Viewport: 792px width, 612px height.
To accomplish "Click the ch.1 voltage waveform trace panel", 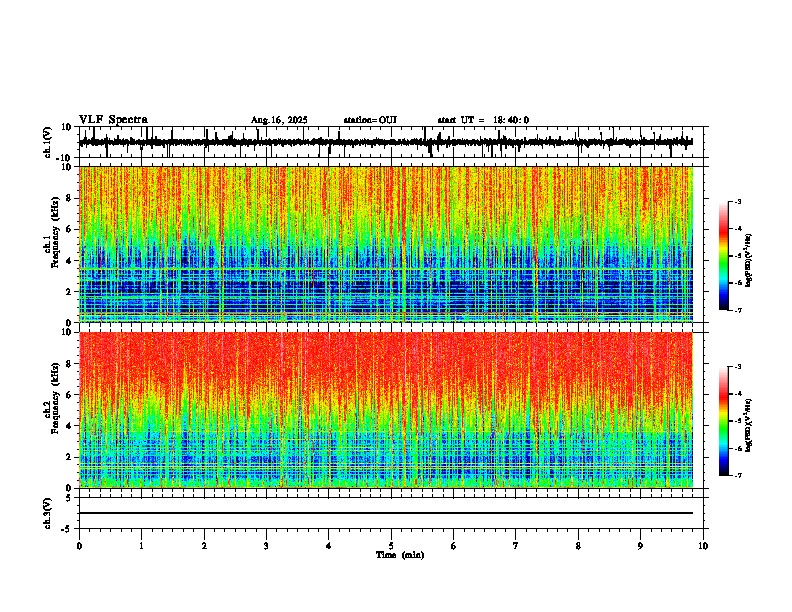I will (391, 142).
